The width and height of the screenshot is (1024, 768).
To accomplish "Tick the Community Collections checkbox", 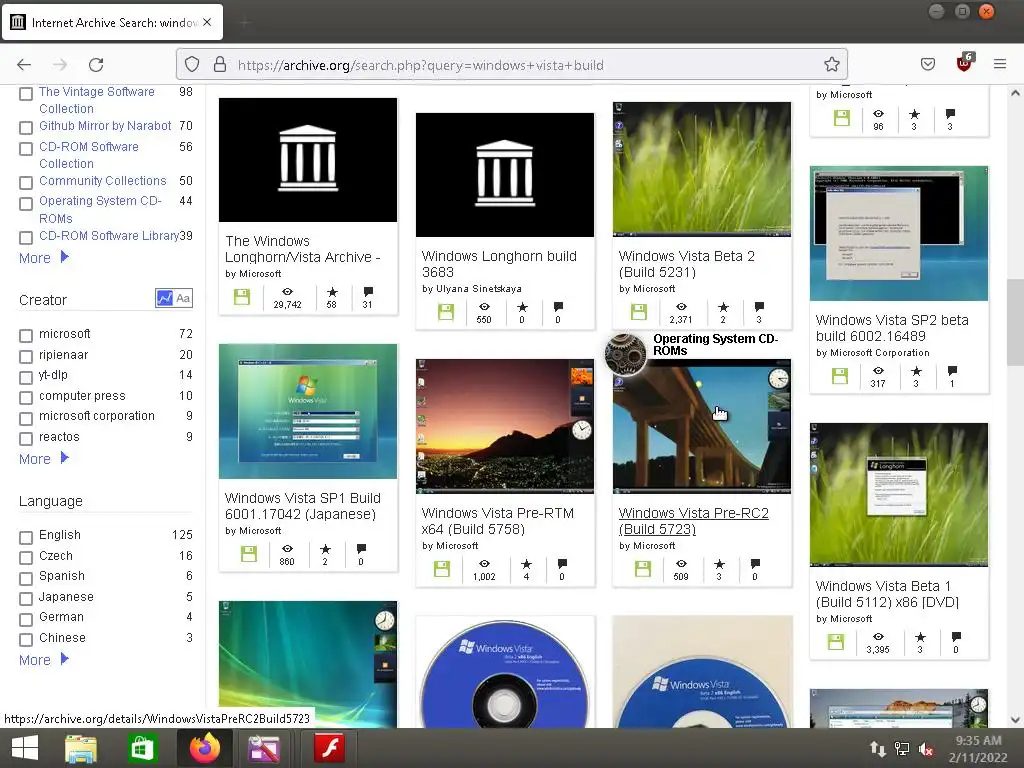I will click(25, 182).
